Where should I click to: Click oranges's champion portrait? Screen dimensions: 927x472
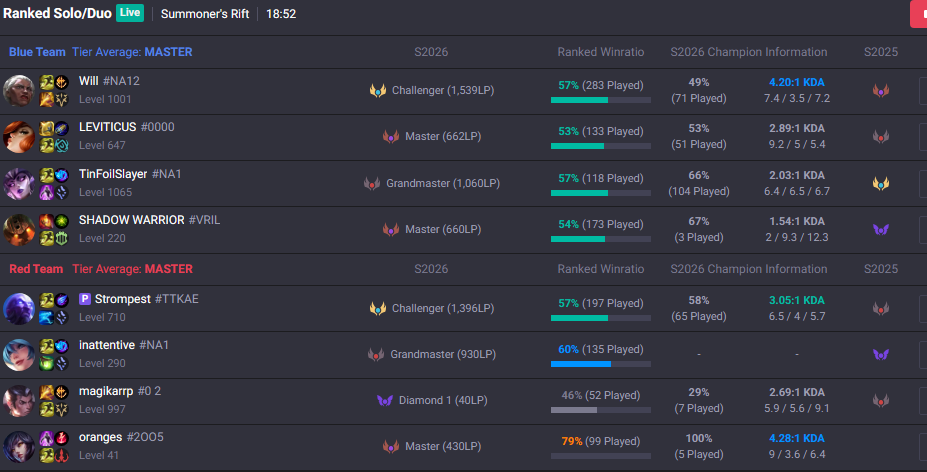19,447
